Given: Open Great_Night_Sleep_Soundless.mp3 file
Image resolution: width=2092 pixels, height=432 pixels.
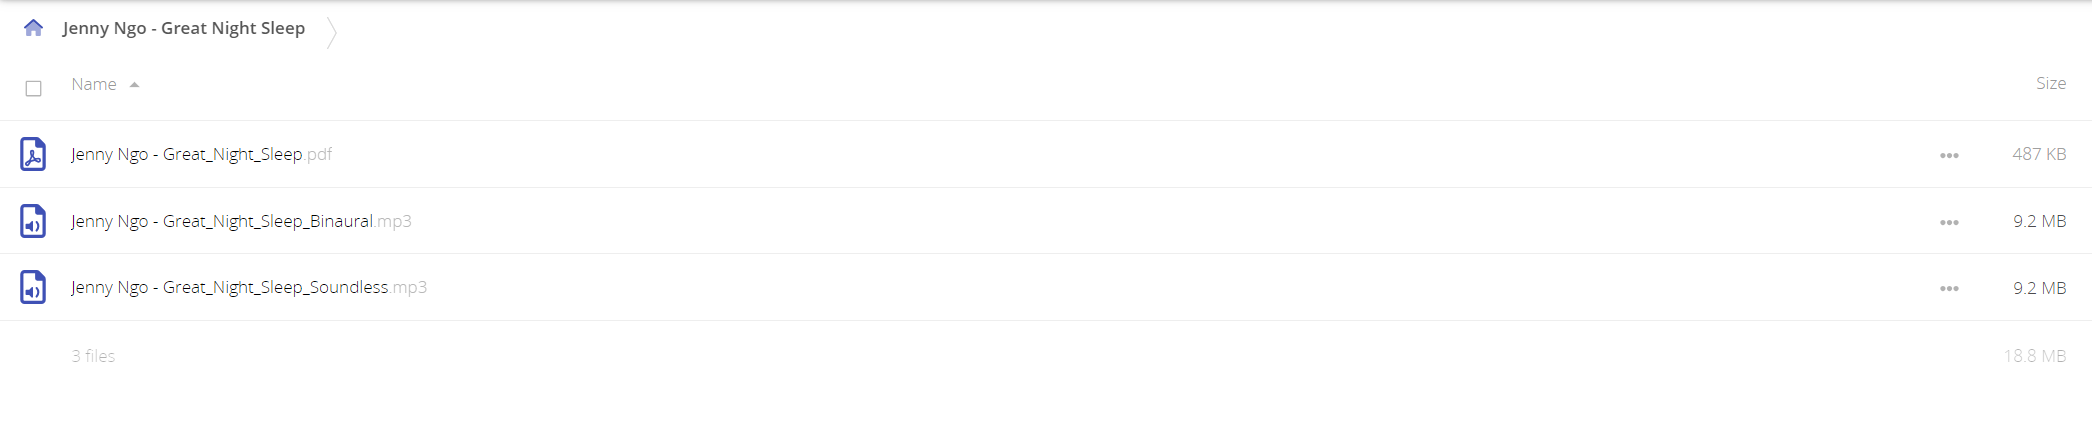Looking at the screenshot, I should pyautogui.click(x=249, y=287).
